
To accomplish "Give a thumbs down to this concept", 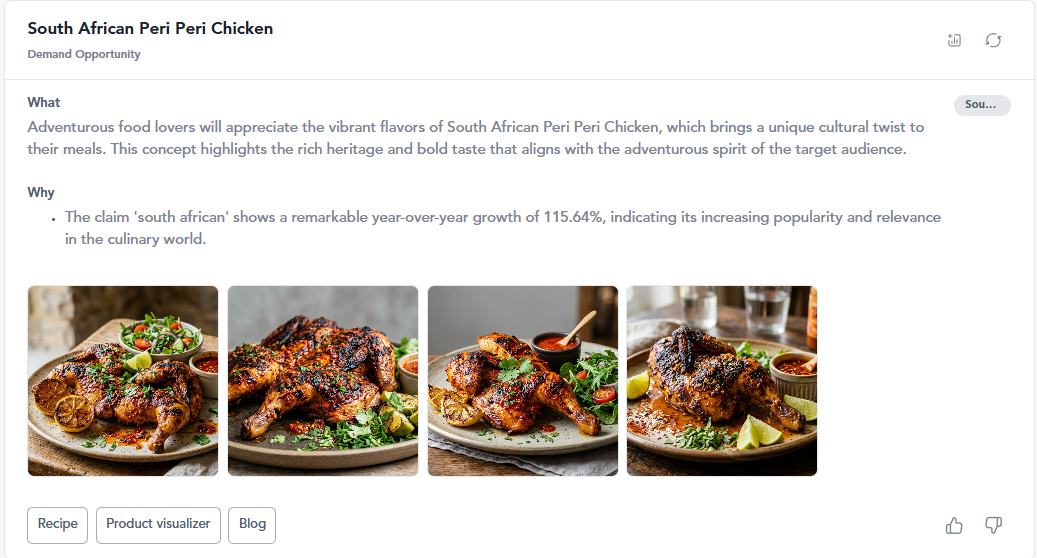I will click(993, 526).
